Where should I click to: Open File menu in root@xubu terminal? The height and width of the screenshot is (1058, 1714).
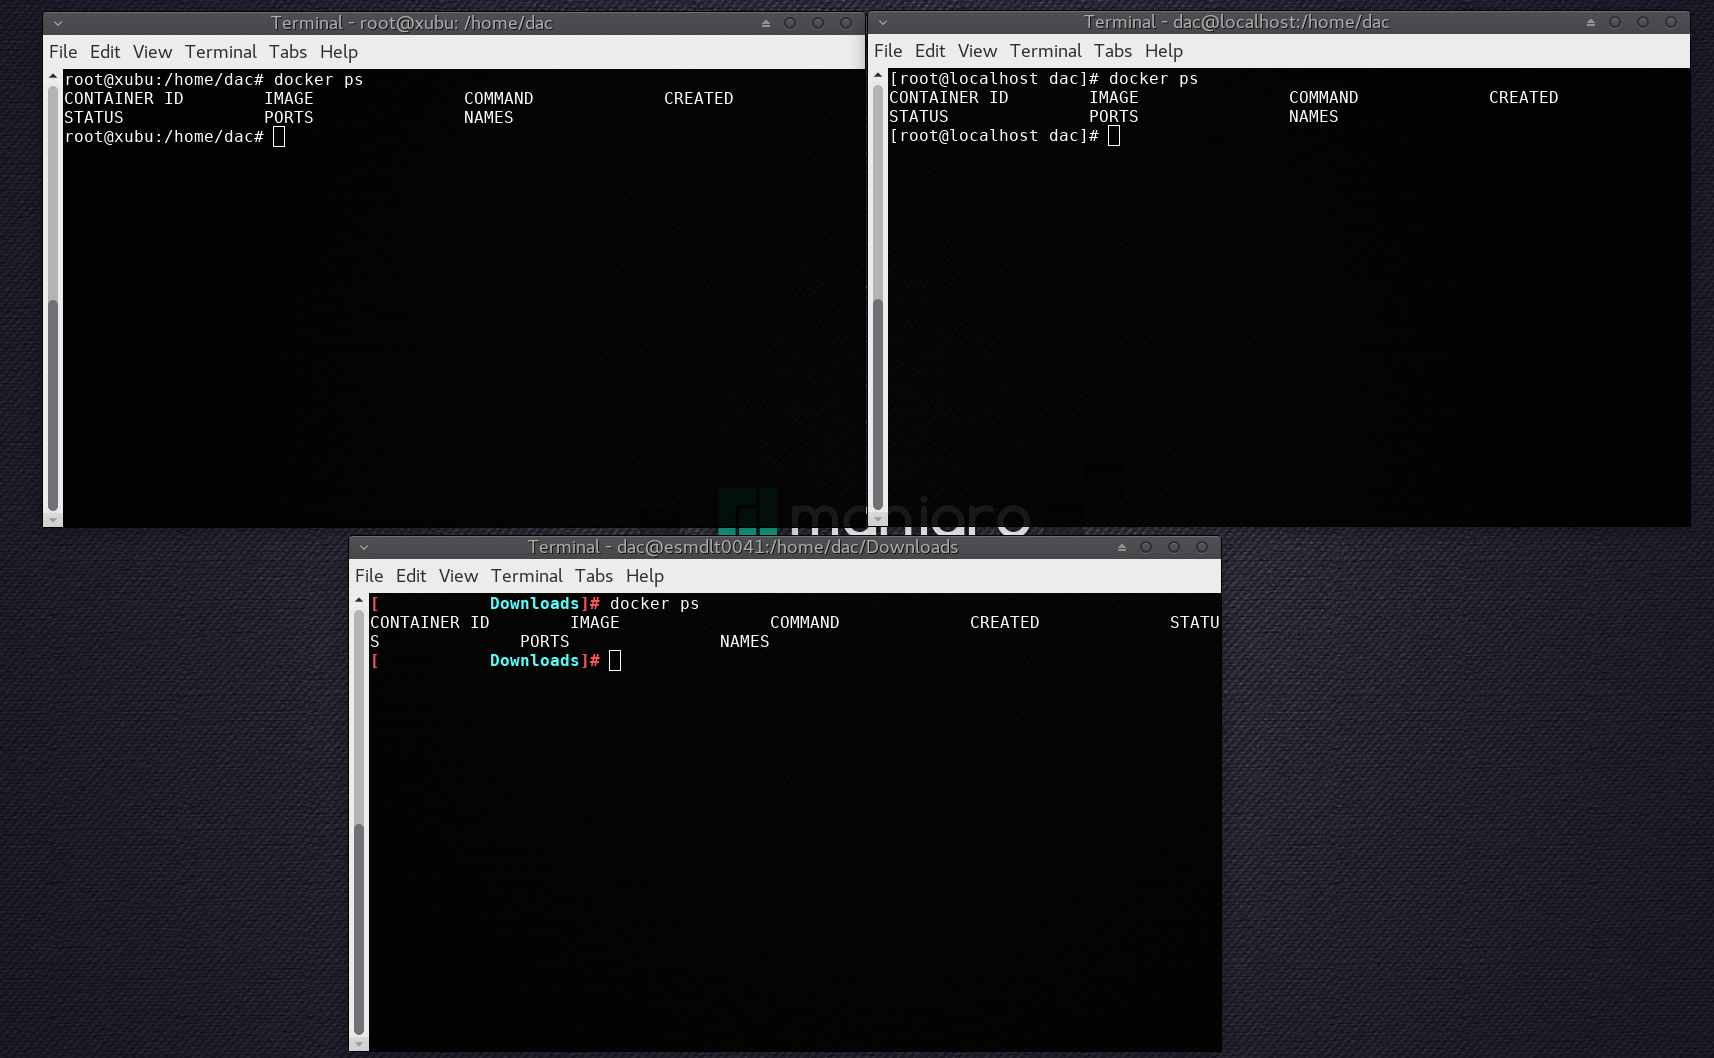click(63, 52)
